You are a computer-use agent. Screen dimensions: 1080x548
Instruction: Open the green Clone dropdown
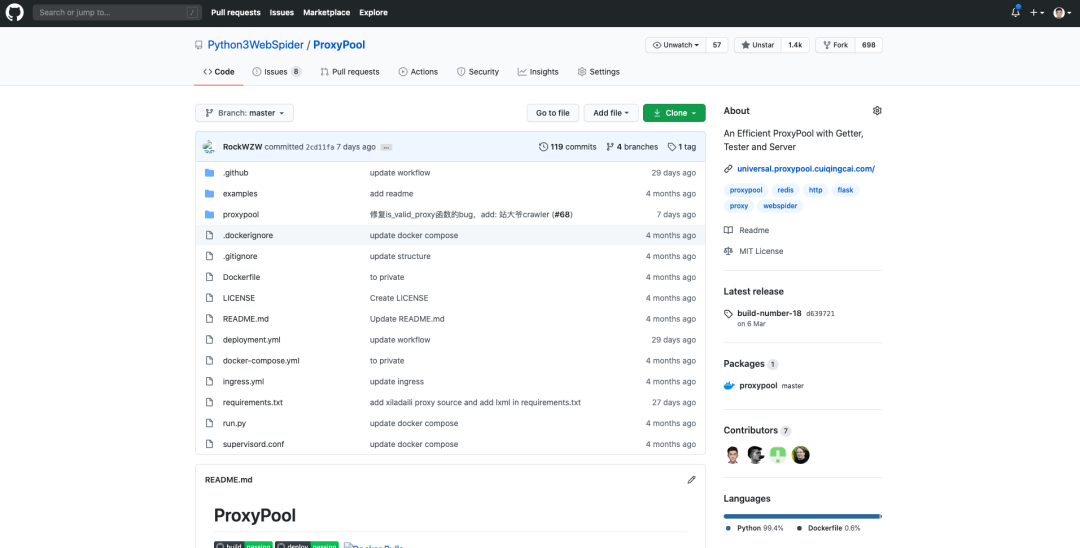674,113
